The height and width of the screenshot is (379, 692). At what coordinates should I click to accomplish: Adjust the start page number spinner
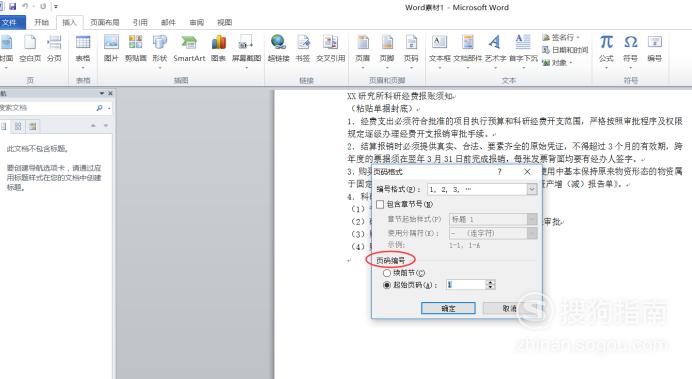(x=490, y=285)
